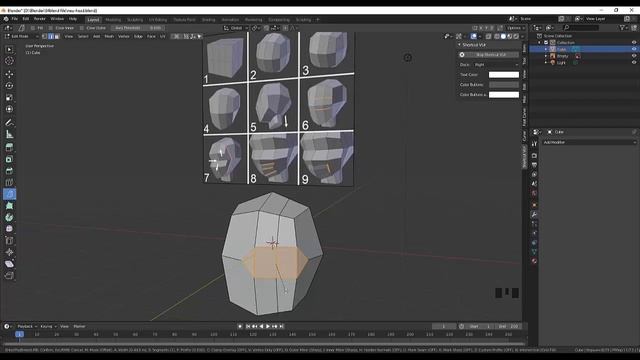The width and height of the screenshot is (640, 360).
Task: Toggle Collection visibility eye
Action: (x=634, y=42)
